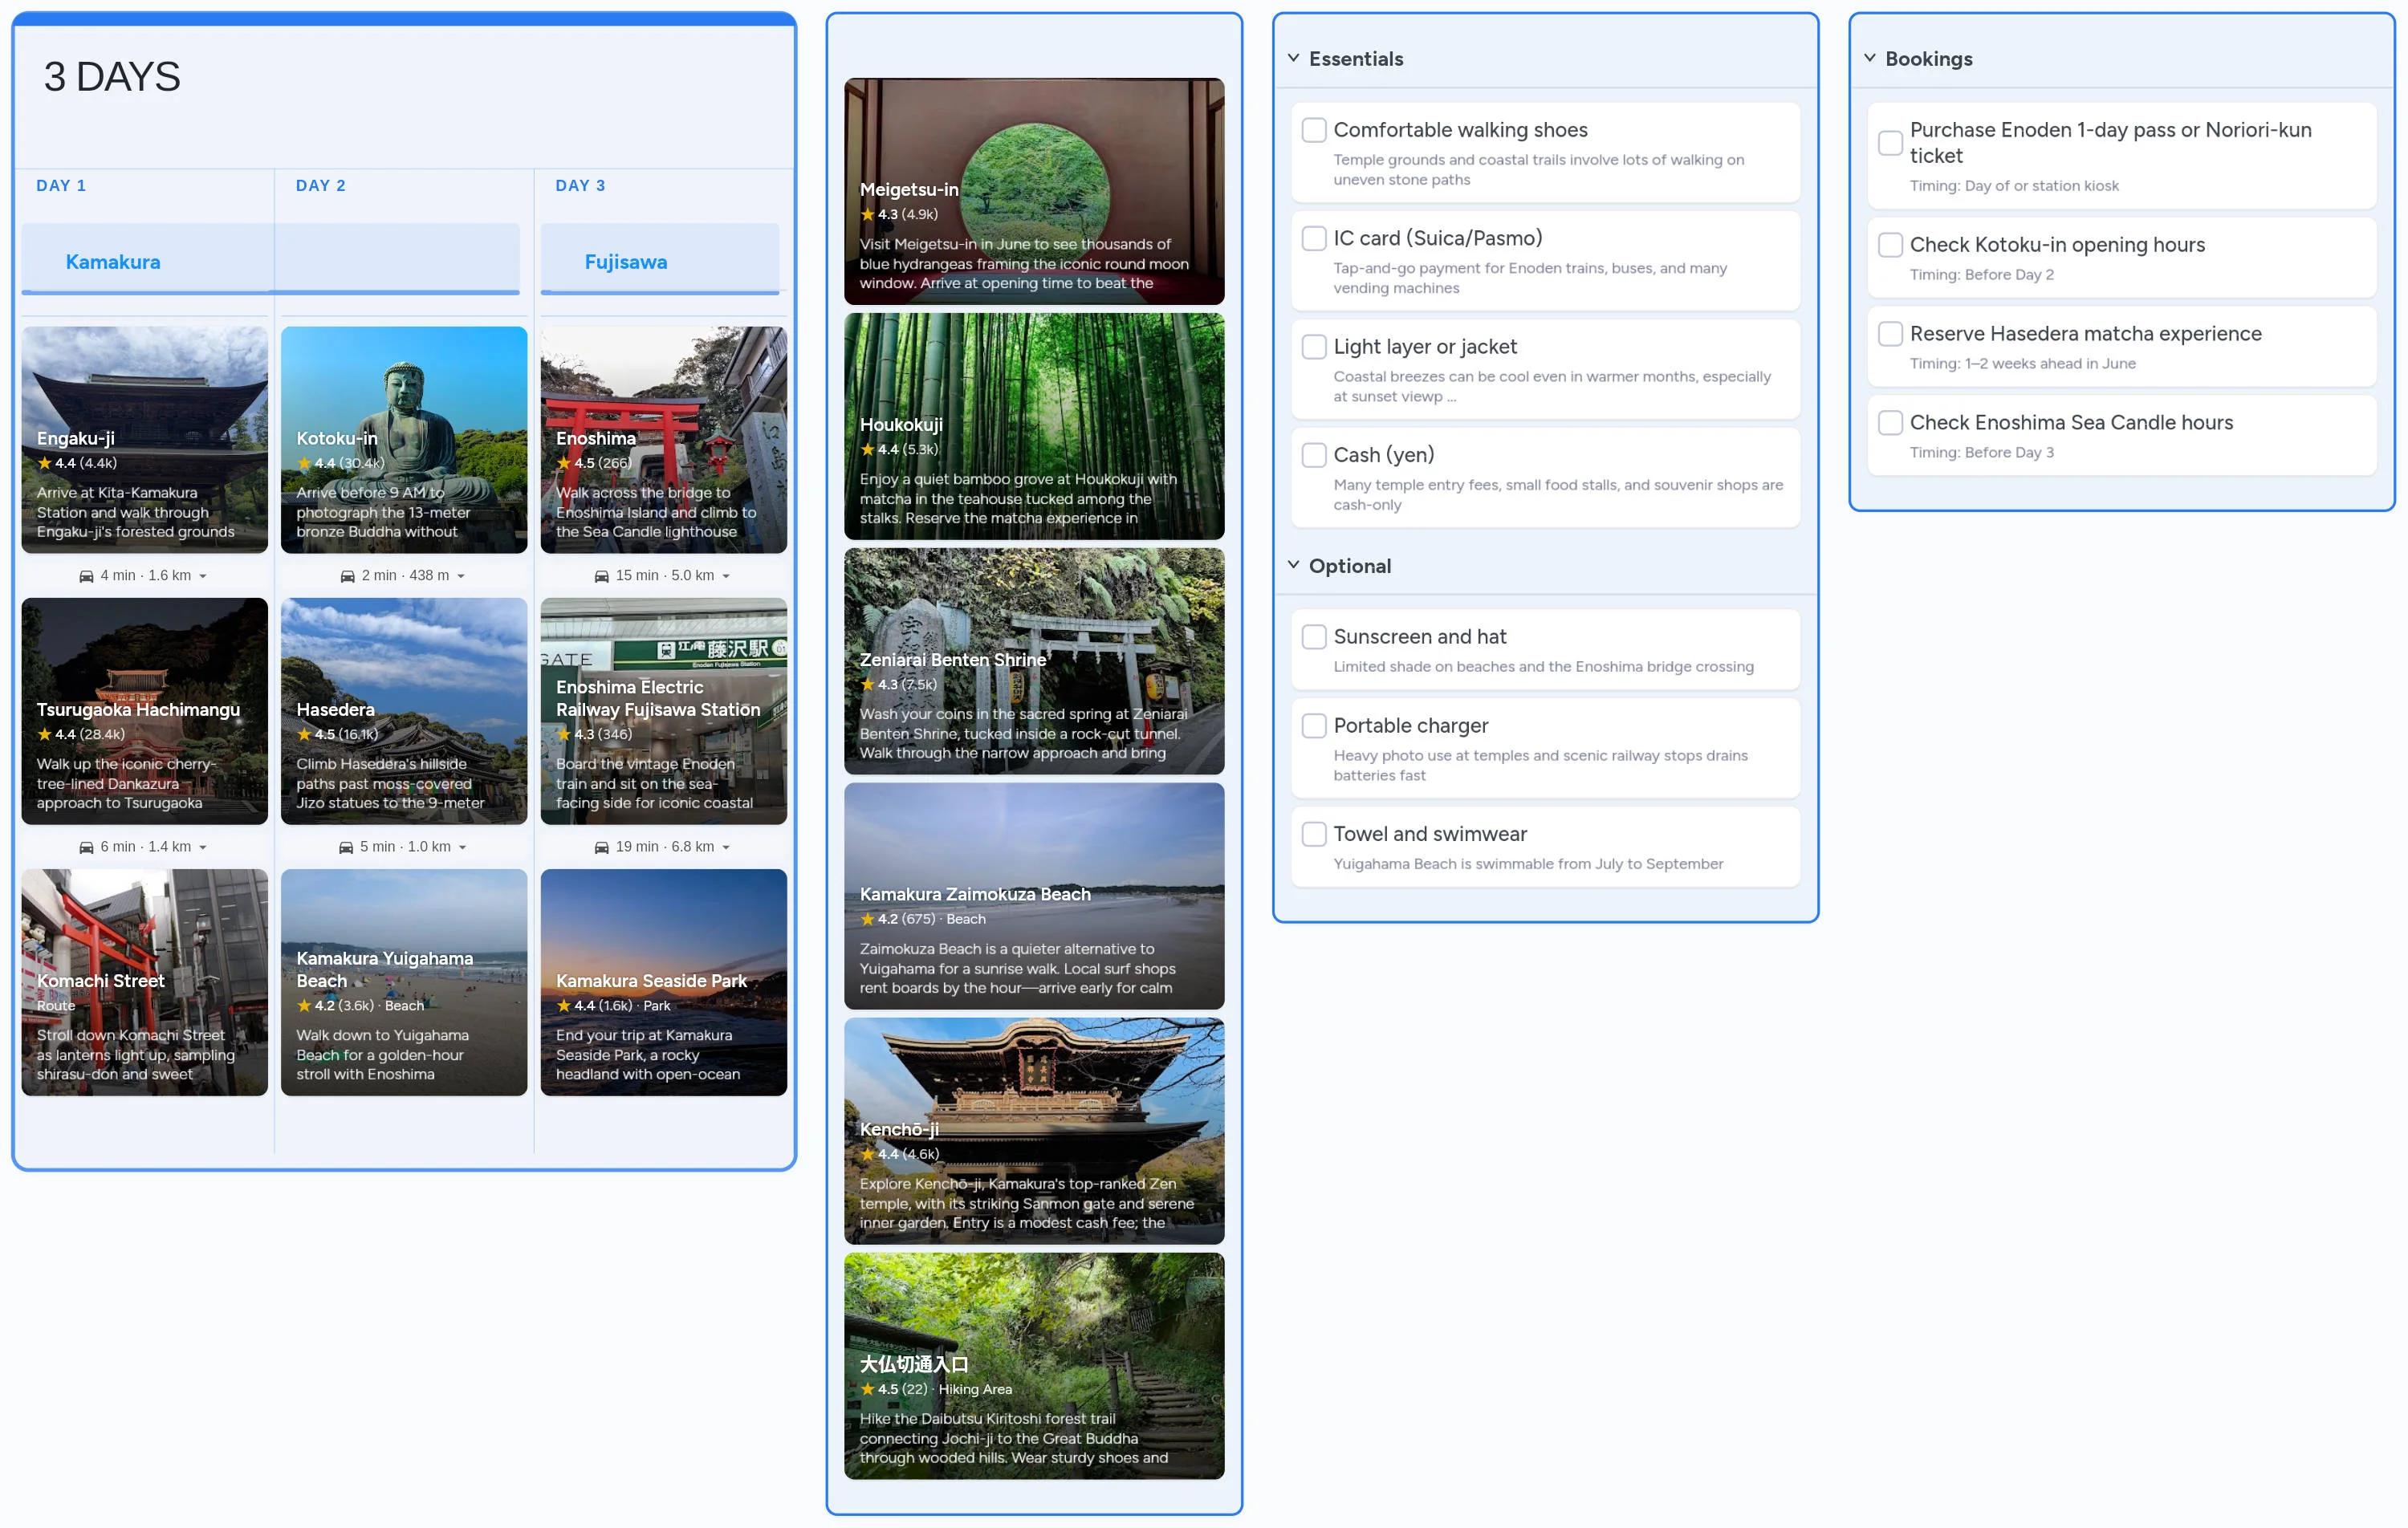Click the star rating icon on Meigetsu-in card
The image size is (2408, 1528).
(x=867, y=214)
